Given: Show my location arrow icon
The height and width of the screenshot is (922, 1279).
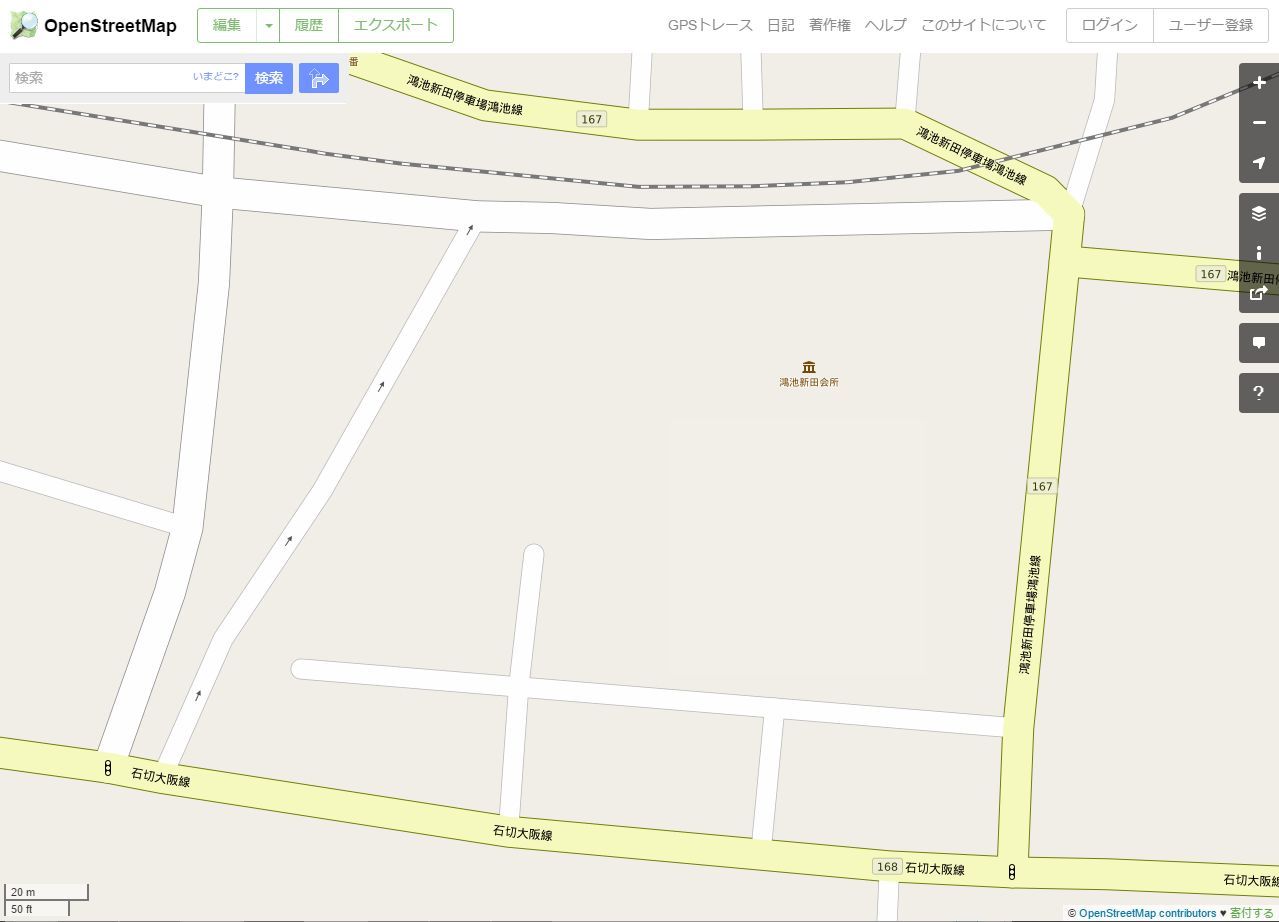Looking at the screenshot, I should 1259,163.
